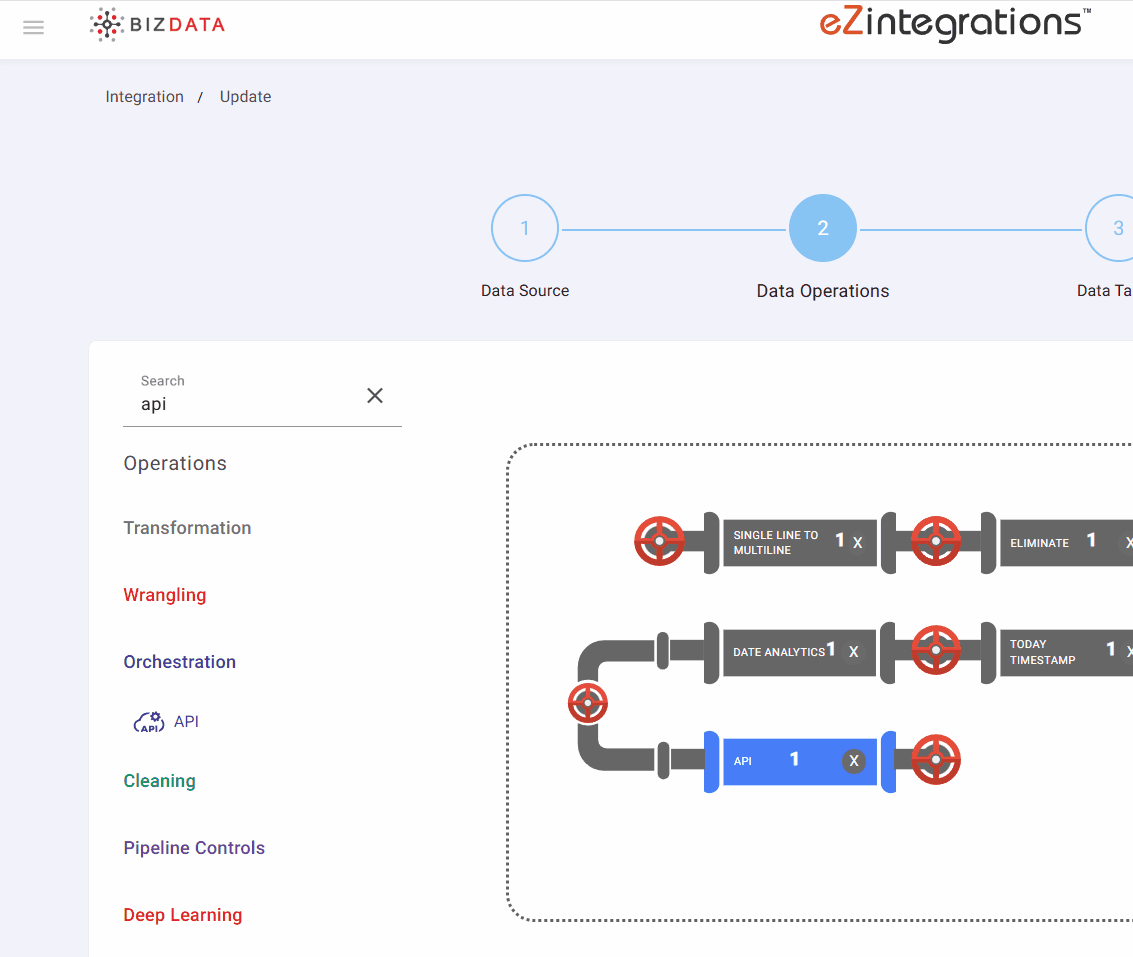Viewport: 1133px width, 957px height.
Task: Remove the Single Line to Multiline operation
Action: pyautogui.click(x=857, y=543)
